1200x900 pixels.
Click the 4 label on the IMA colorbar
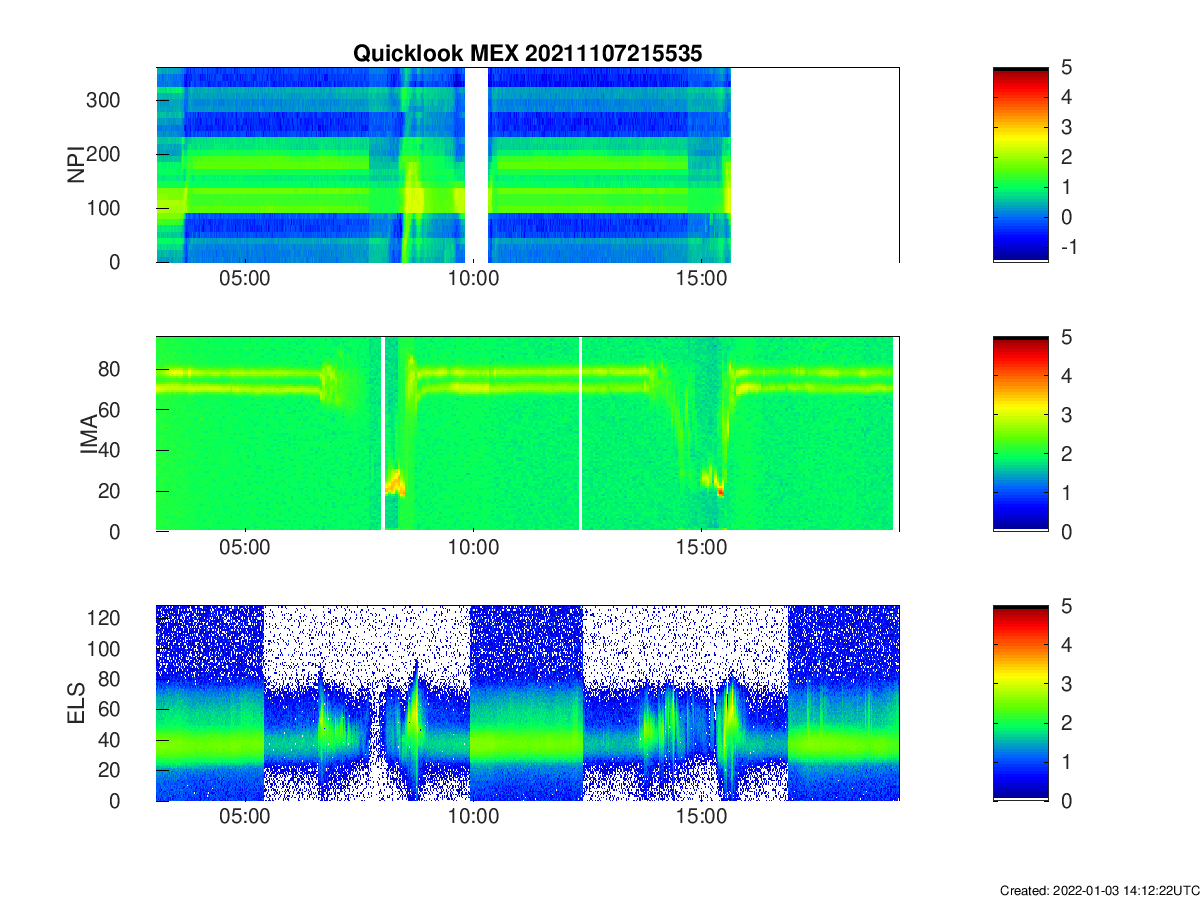point(1066,376)
